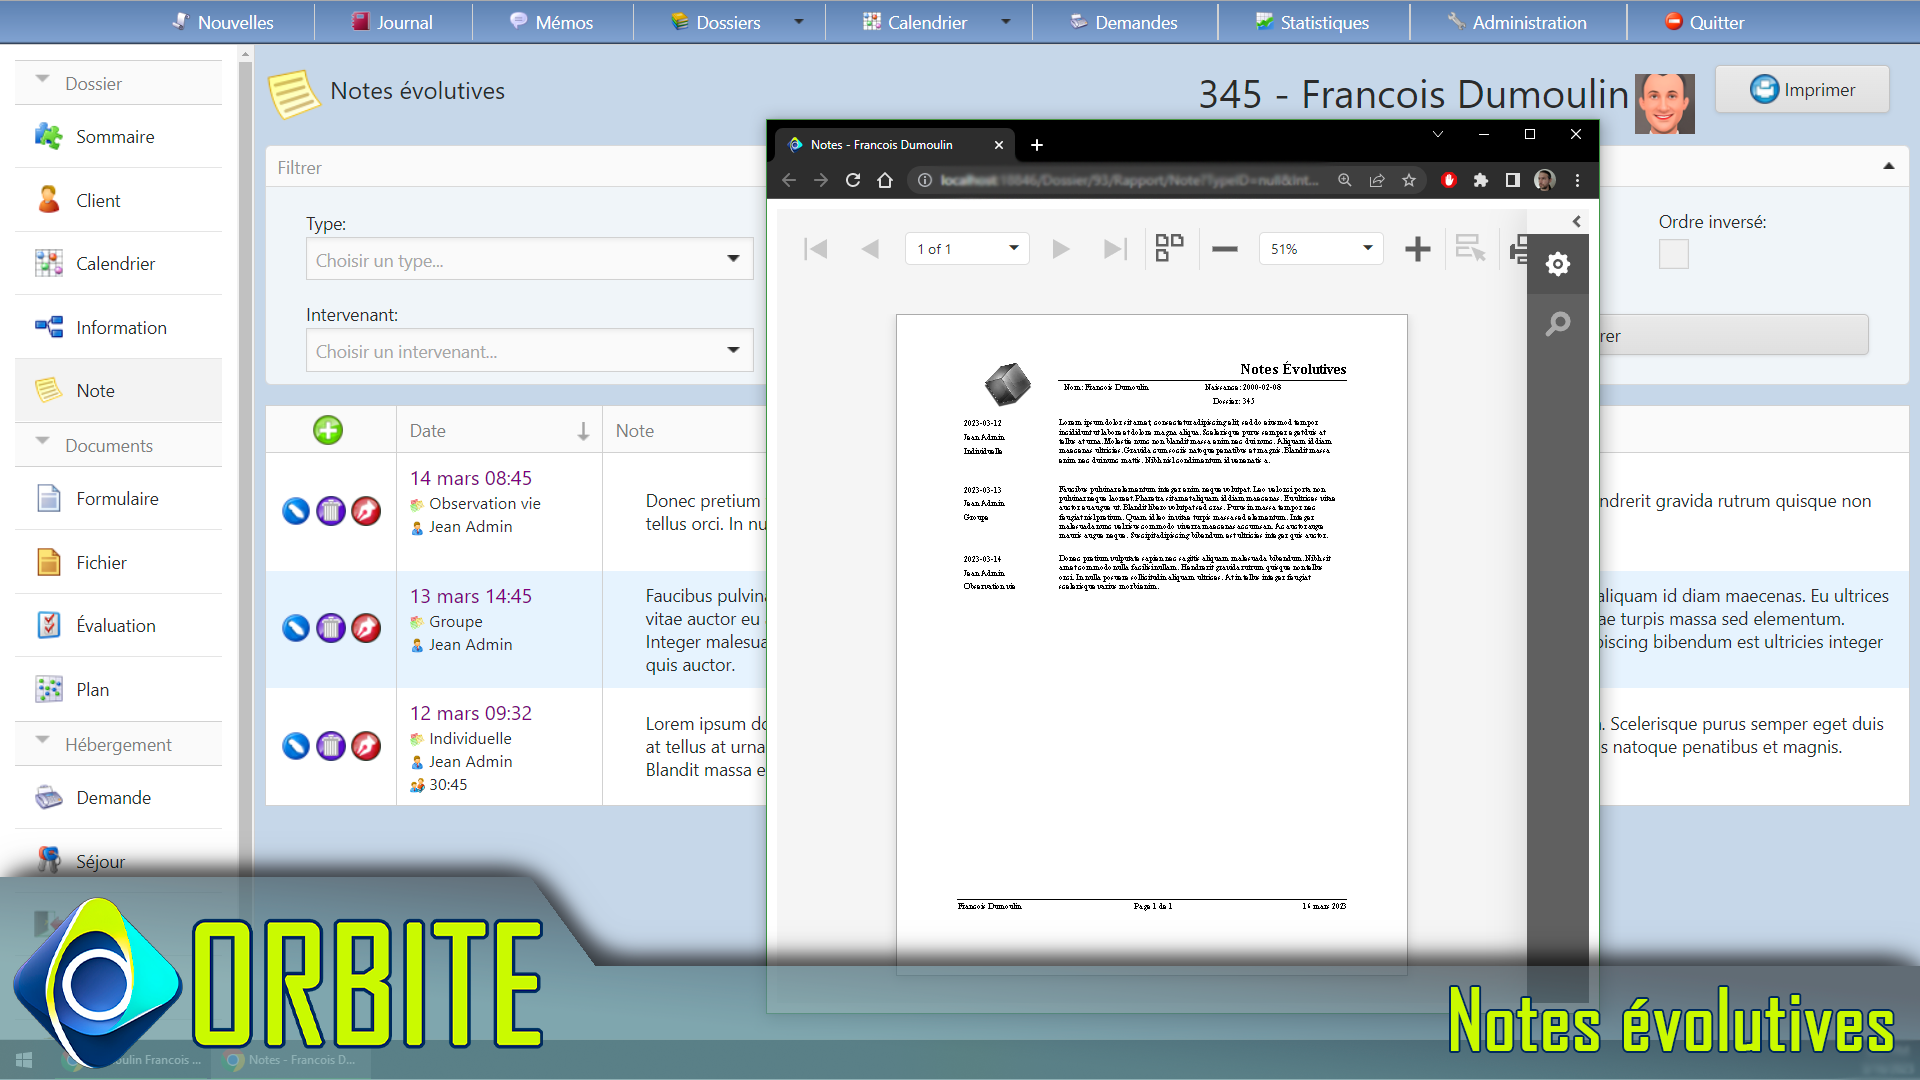Image resolution: width=1920 pixels, height=1080 pixels.
Task: Open Statistiques menu
Action: pos(1313,22)
